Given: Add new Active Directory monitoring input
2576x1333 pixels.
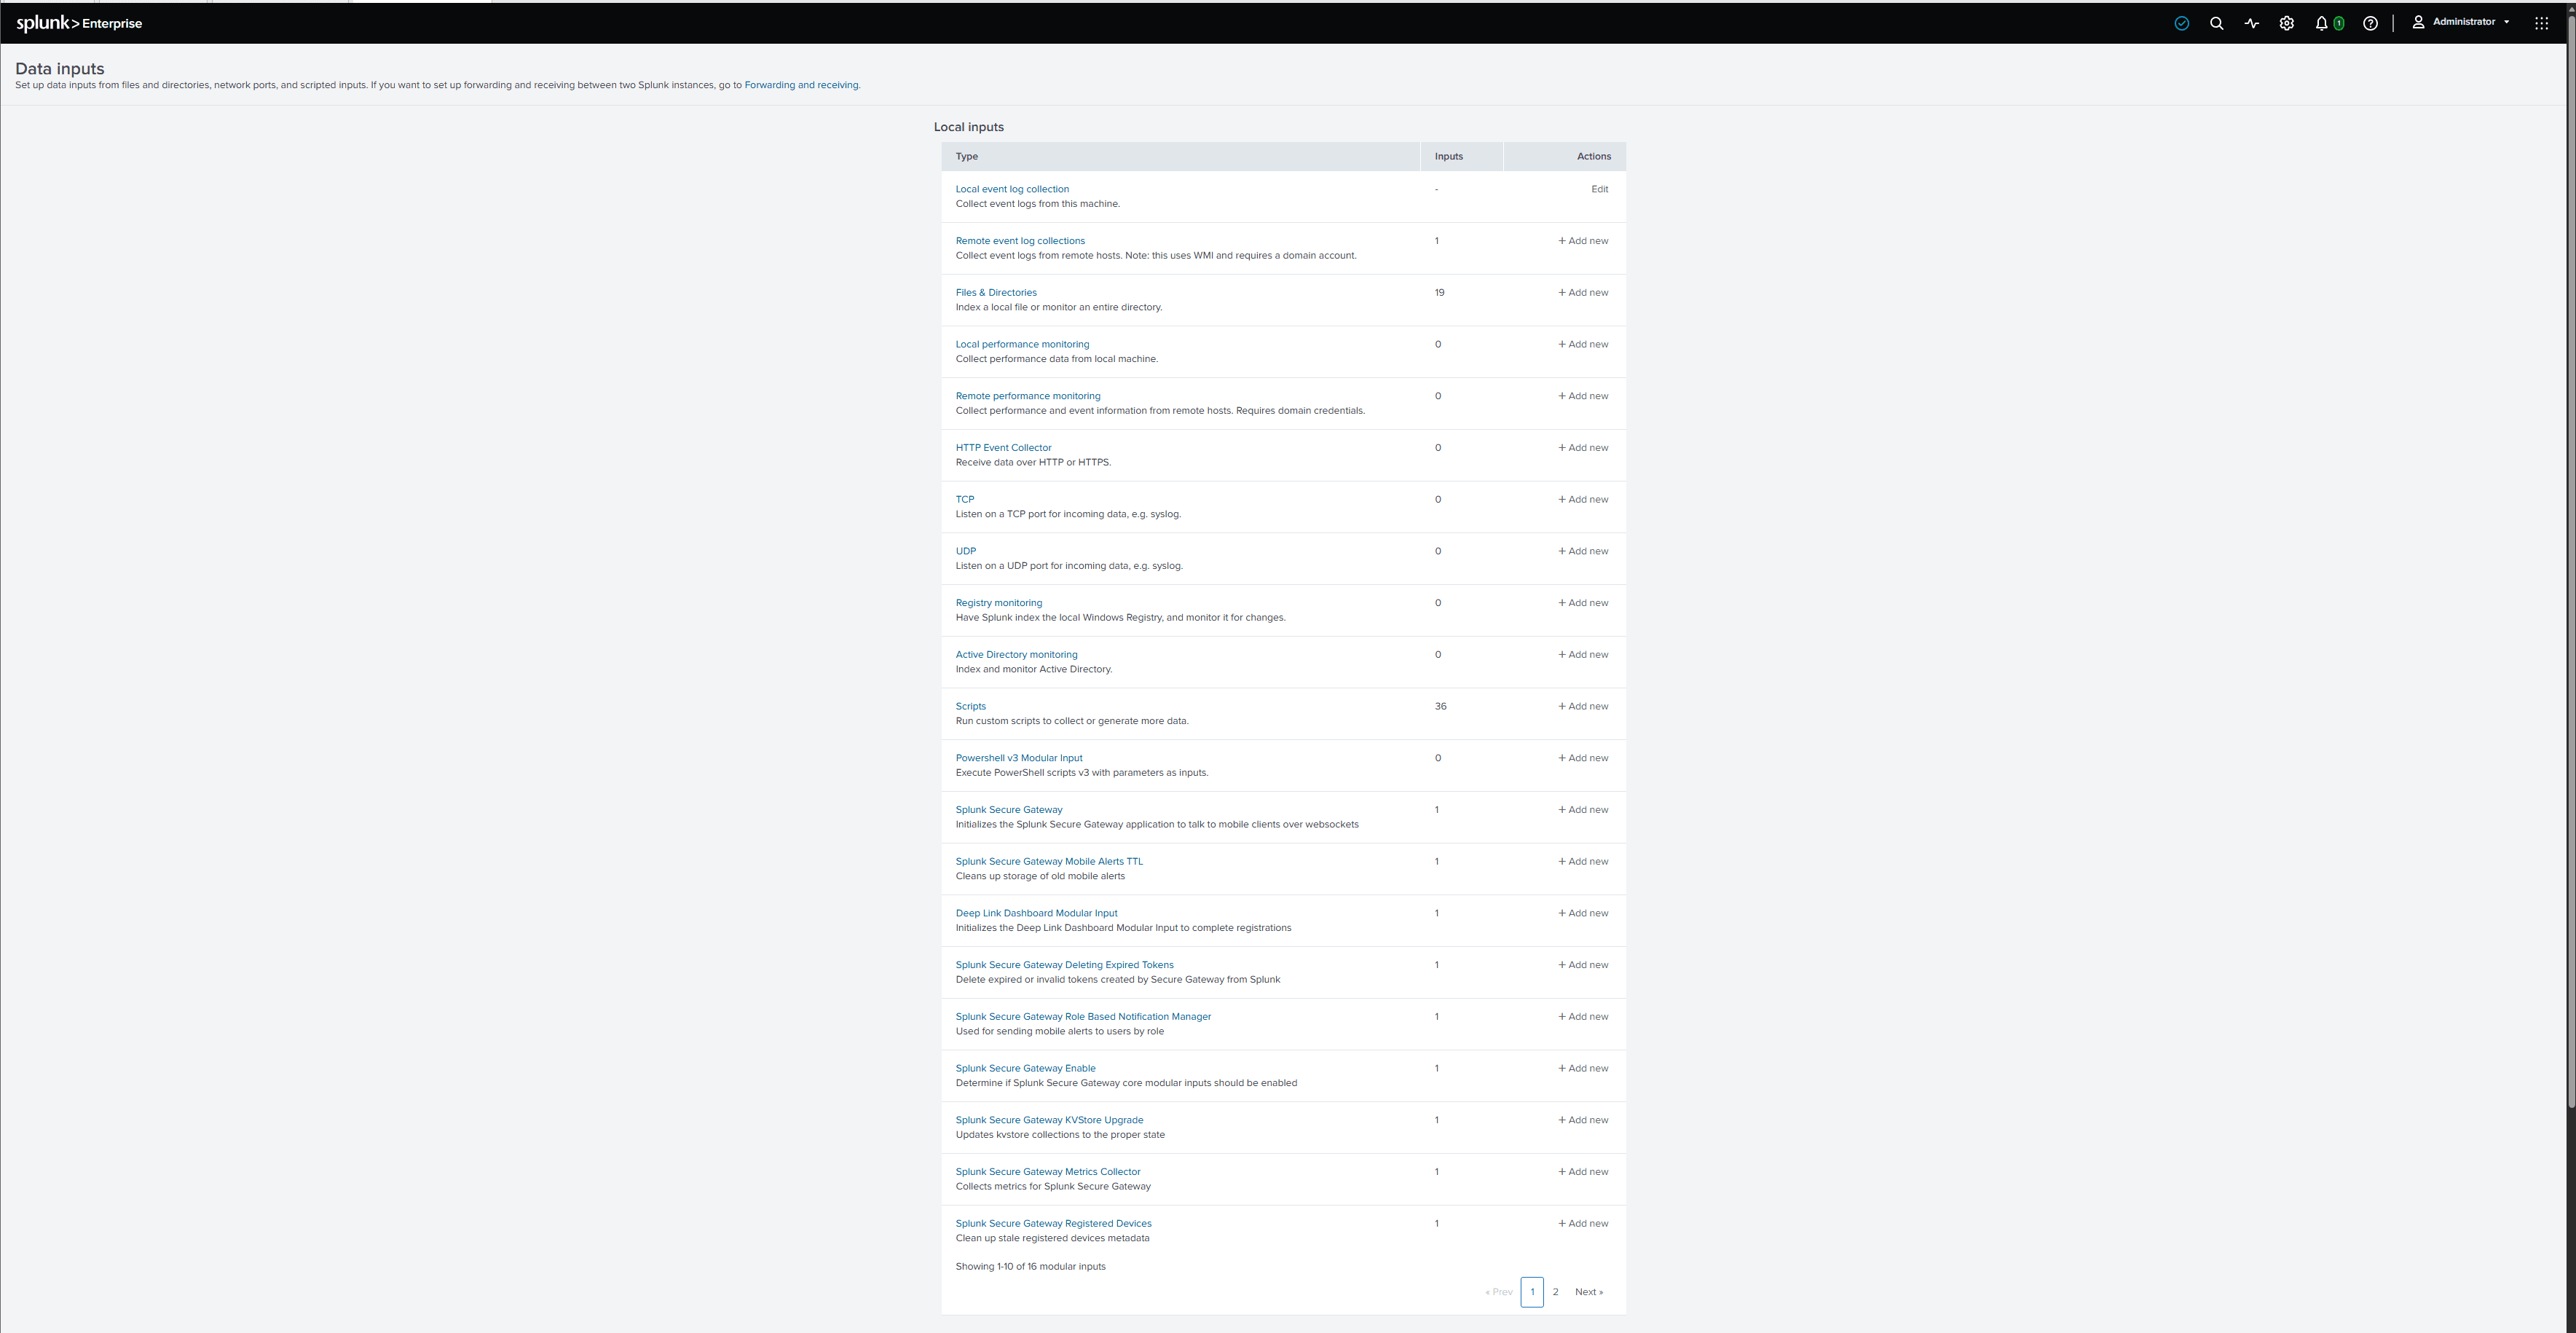Looking at the screenshot, I should [x=1583, y=655].
